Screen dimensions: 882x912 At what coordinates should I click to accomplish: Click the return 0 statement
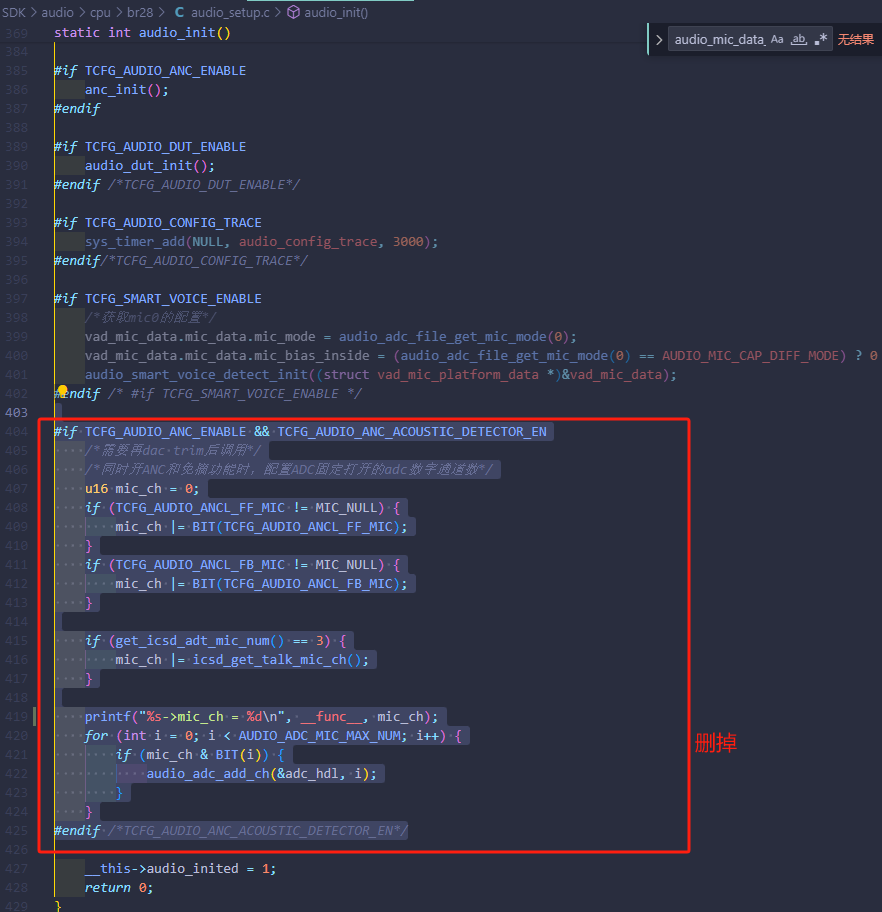point(119,888)
